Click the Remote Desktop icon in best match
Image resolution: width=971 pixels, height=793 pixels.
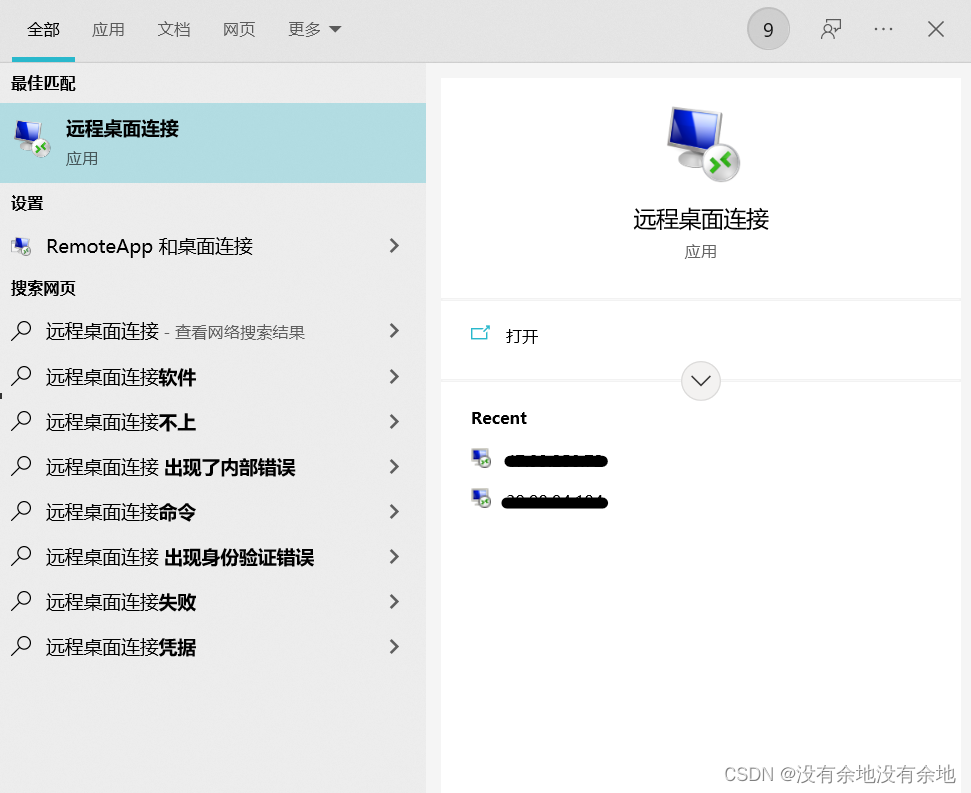click(32, 139)
